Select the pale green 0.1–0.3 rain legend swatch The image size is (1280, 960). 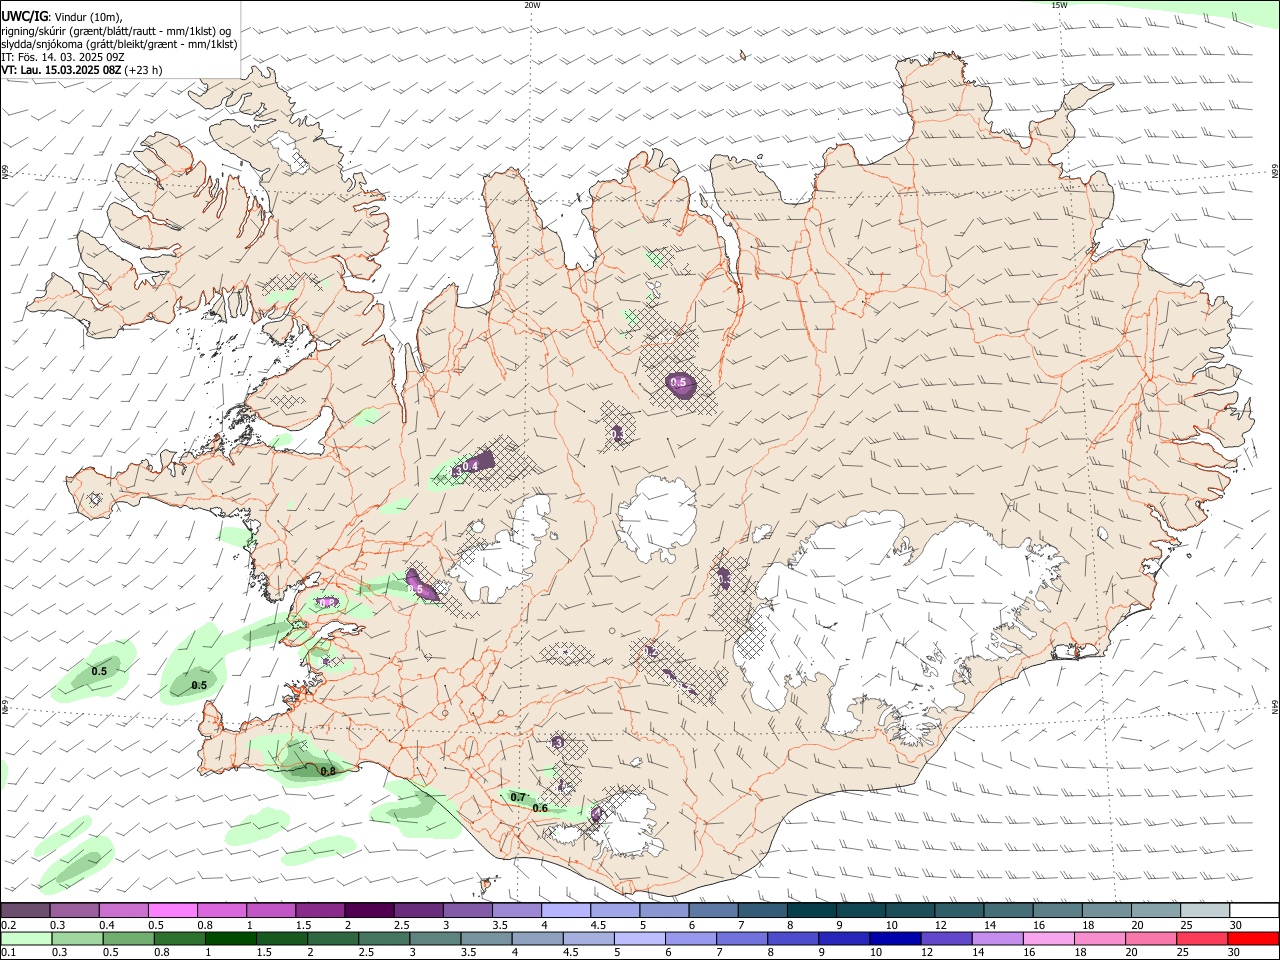(25, 939)
